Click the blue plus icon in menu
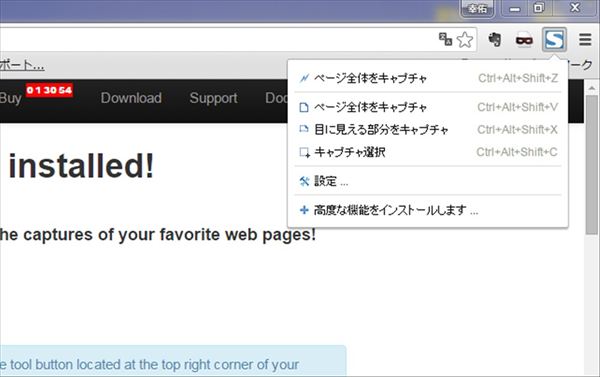 click(304, 210)
